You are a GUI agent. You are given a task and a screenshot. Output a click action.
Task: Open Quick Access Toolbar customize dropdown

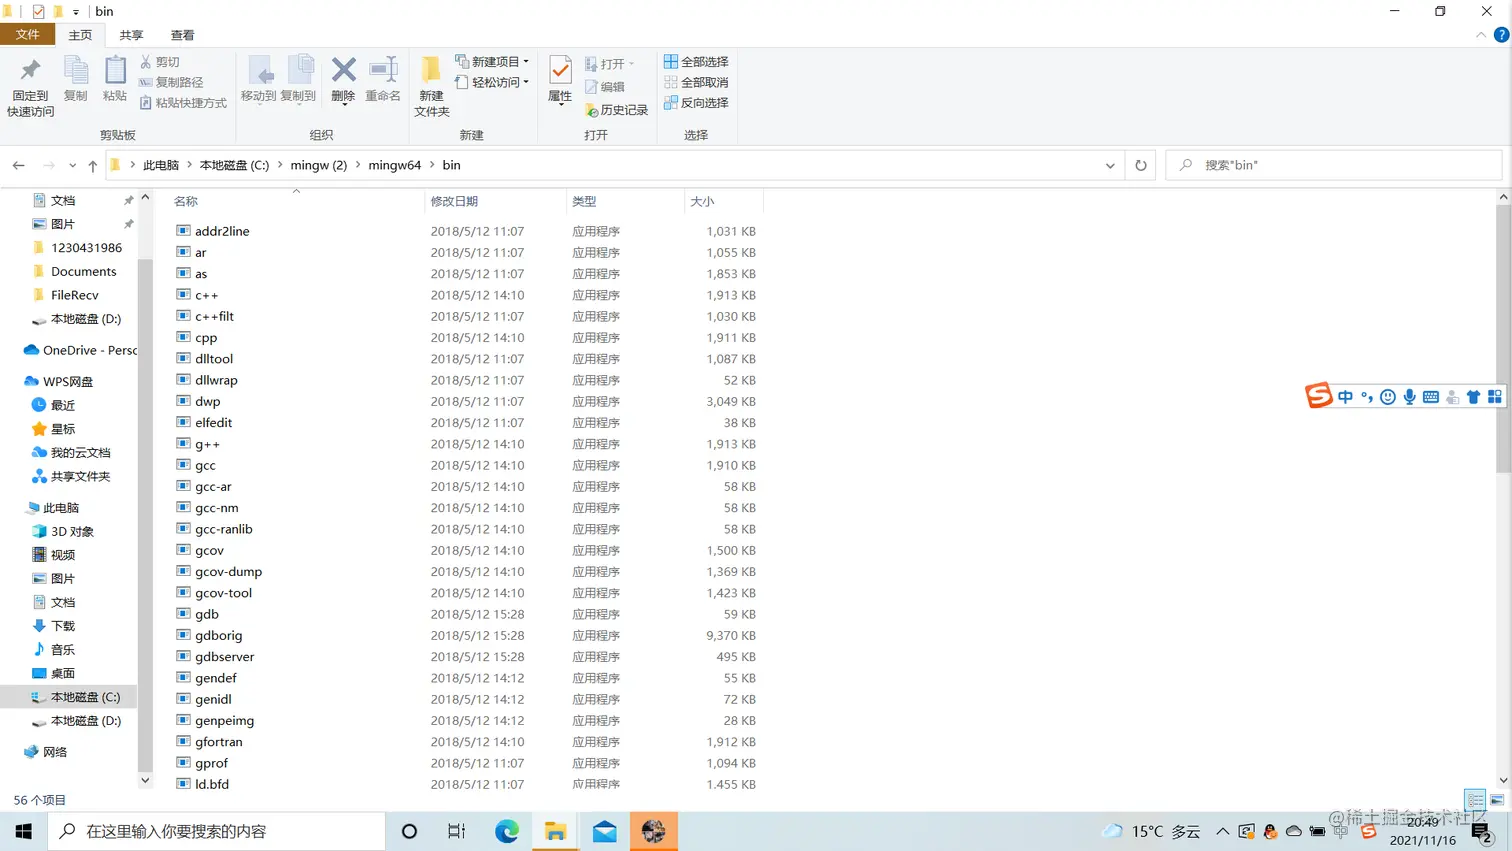[76, 12]
